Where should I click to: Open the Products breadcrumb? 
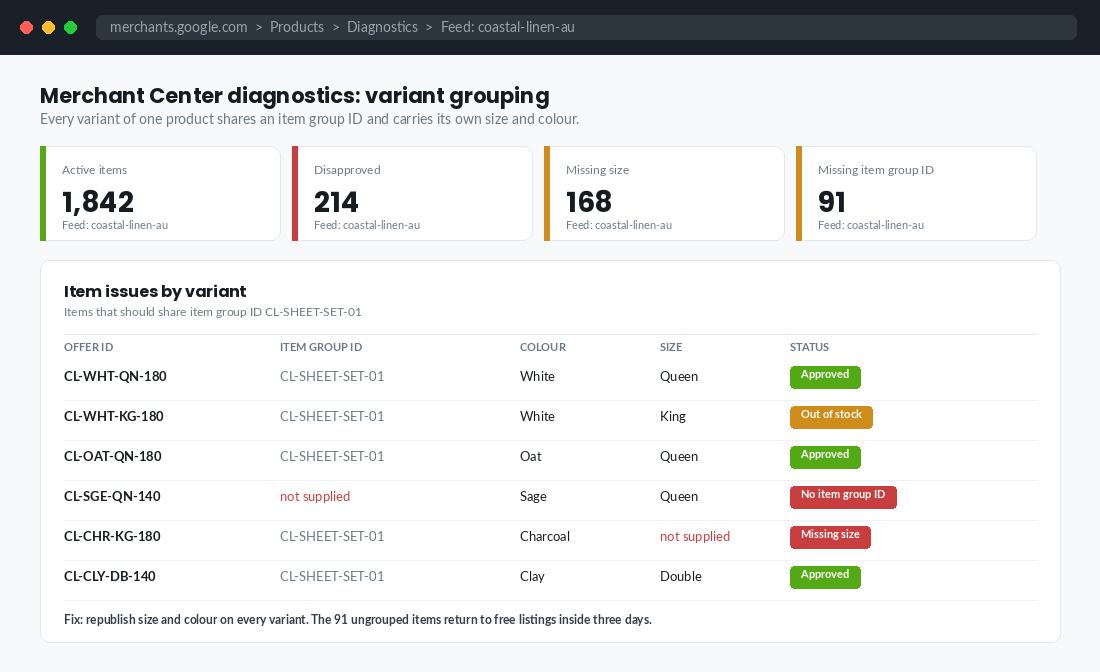pyautogui.click(x=297, y=27)
